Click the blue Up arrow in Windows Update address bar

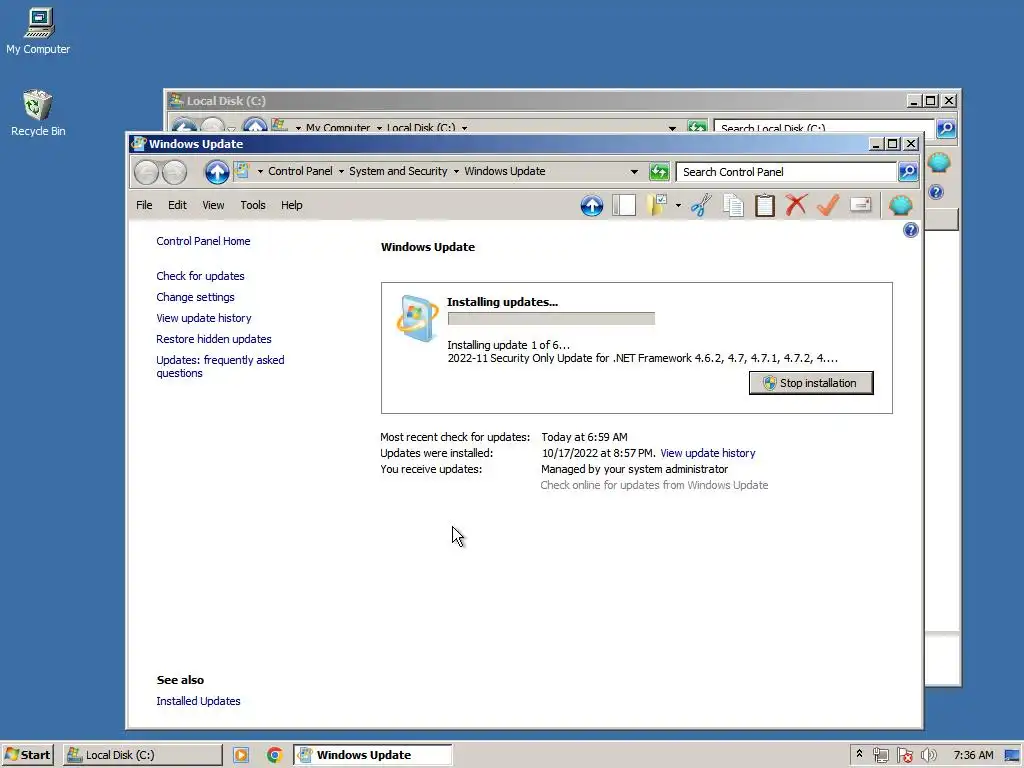click(217, 172)
